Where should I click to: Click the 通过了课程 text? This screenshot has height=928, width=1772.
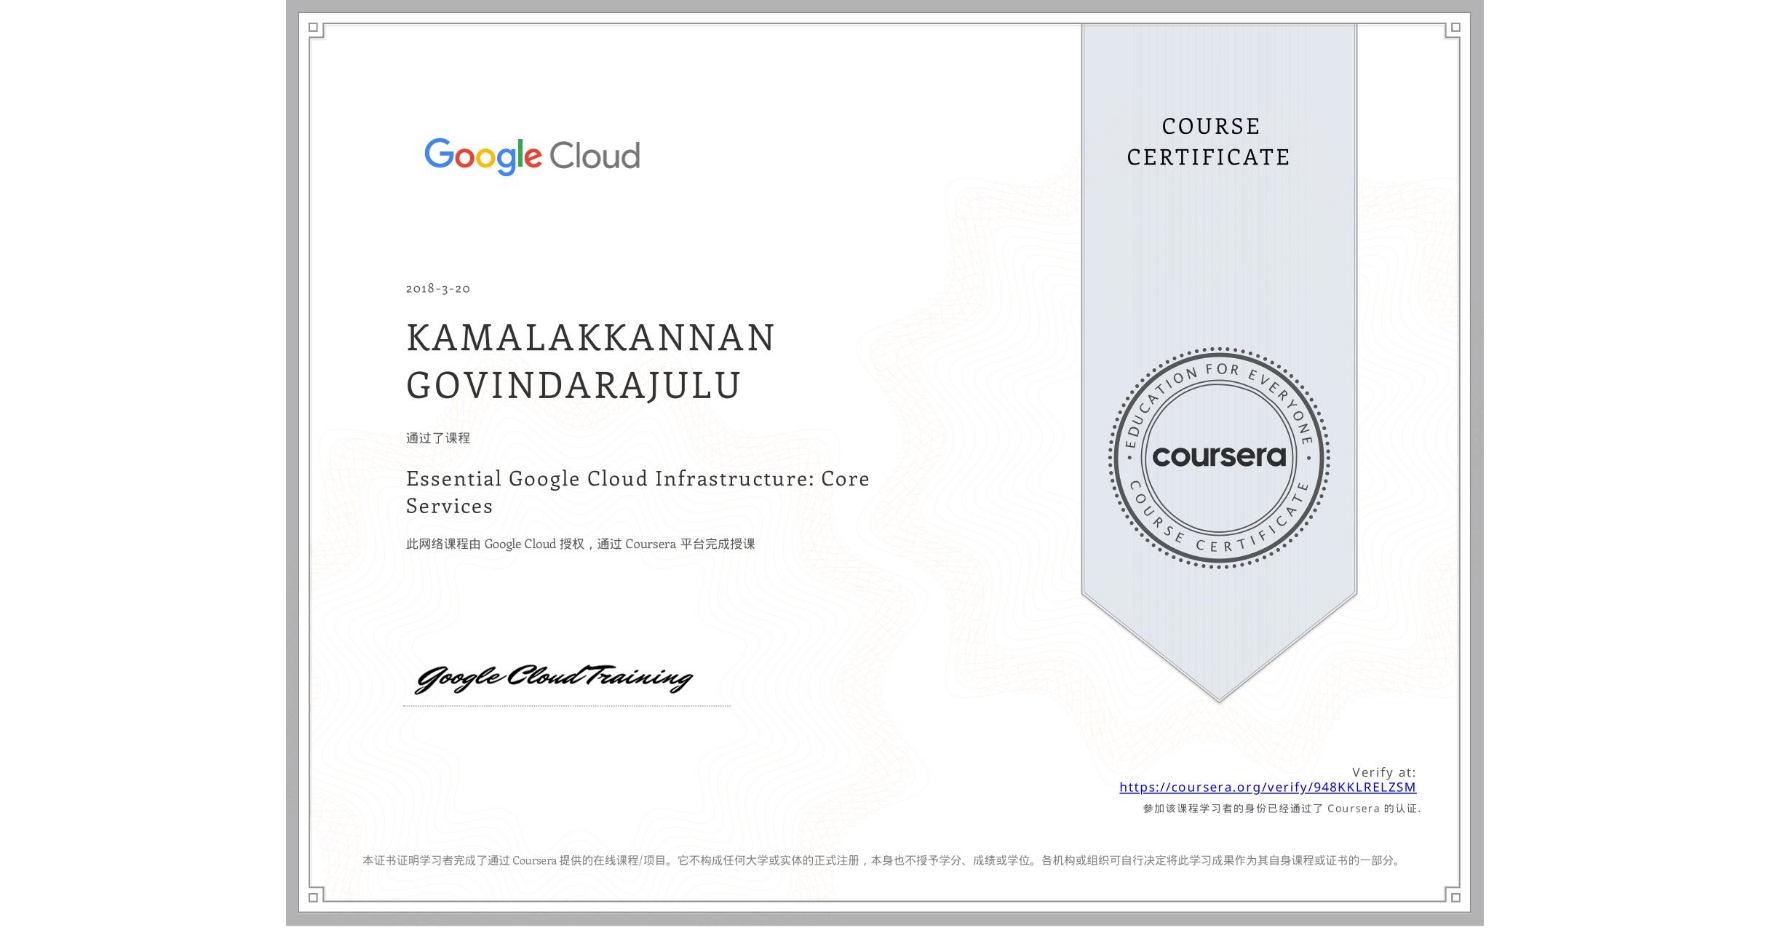click(x=438, y=438)
